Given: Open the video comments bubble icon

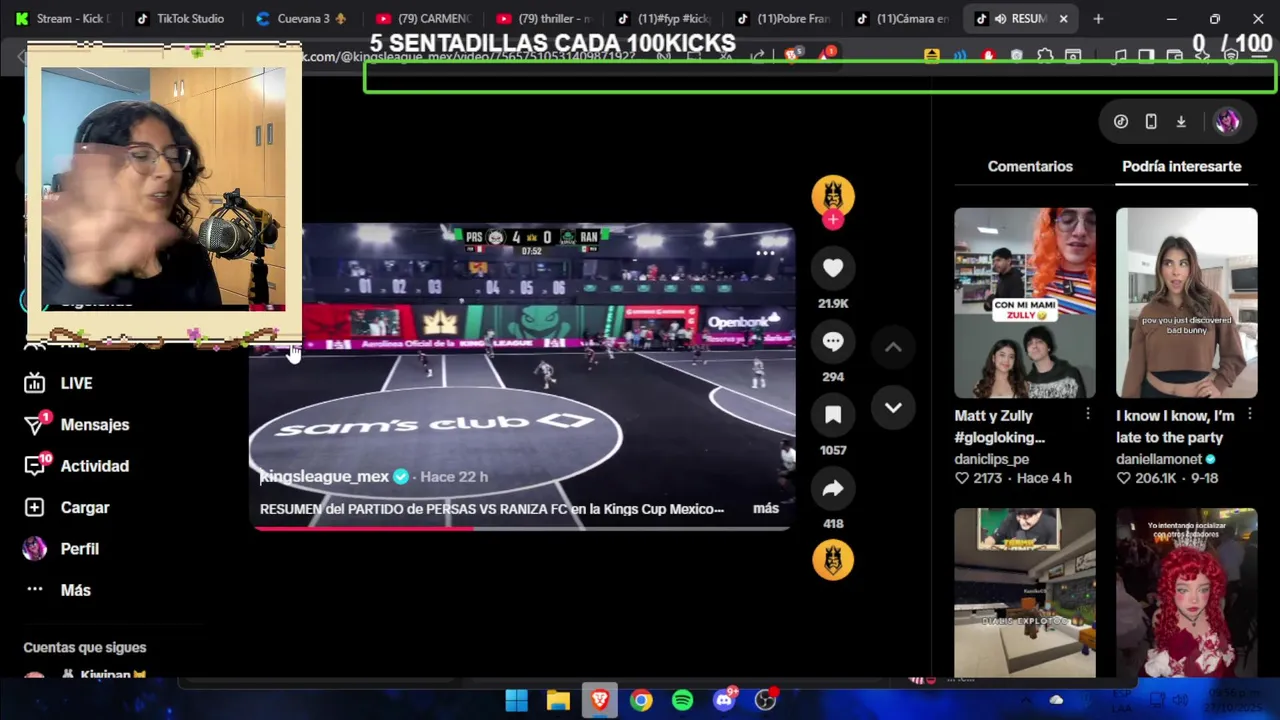Looking at the screenshot, I should point(833,342).
